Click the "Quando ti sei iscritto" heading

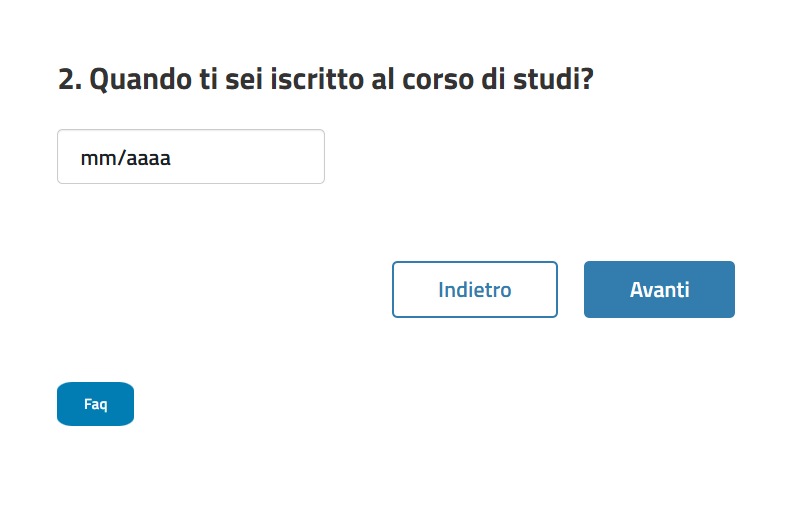point(325,80)
